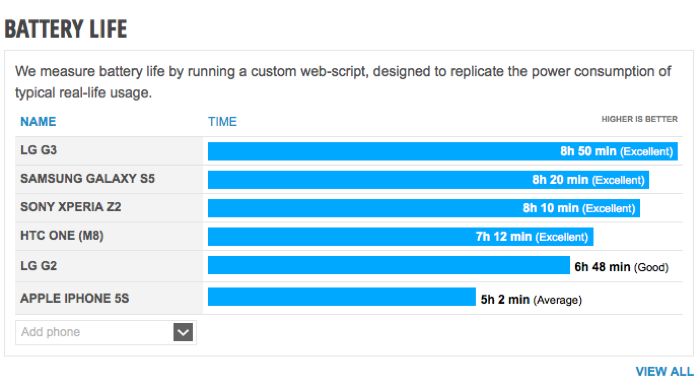Select the Samsung Galaxy S5 name
Image resolution: width=700 pixels, height=386 pixels.
(88, 178)
